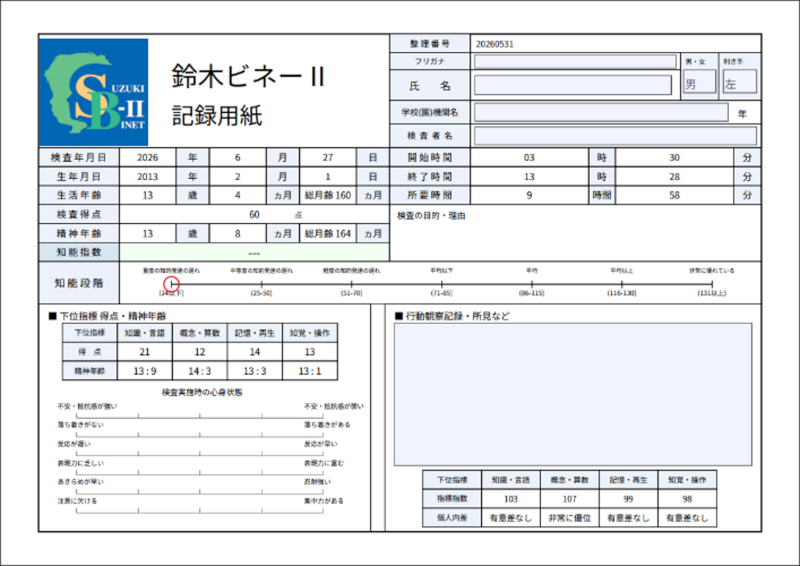Select the 所要時間 hours cell 9

529,195
